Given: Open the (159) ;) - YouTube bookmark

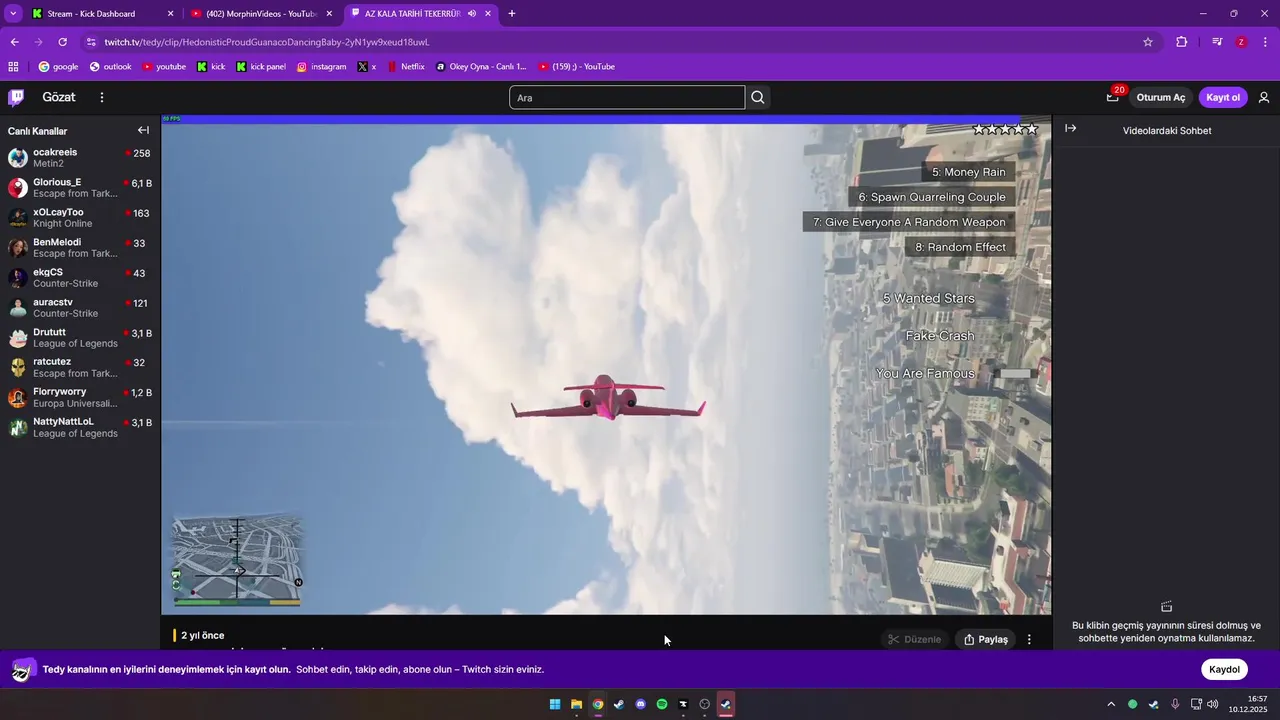Looking at the screenshot, I should pos(576,67).
